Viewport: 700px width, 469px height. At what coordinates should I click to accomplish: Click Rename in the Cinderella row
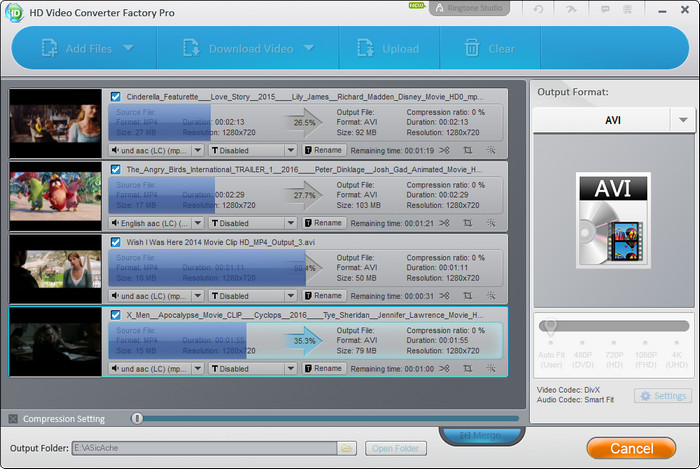pos(324,150)
